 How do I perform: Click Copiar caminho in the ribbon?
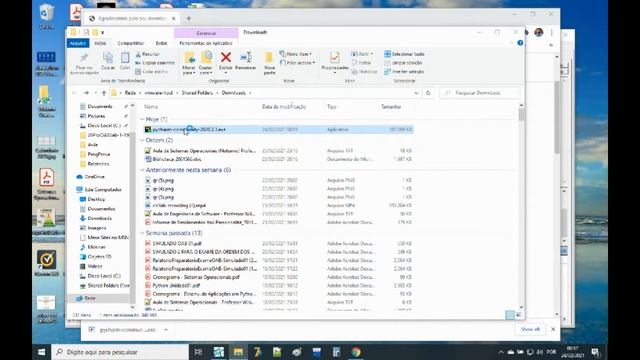155,63
